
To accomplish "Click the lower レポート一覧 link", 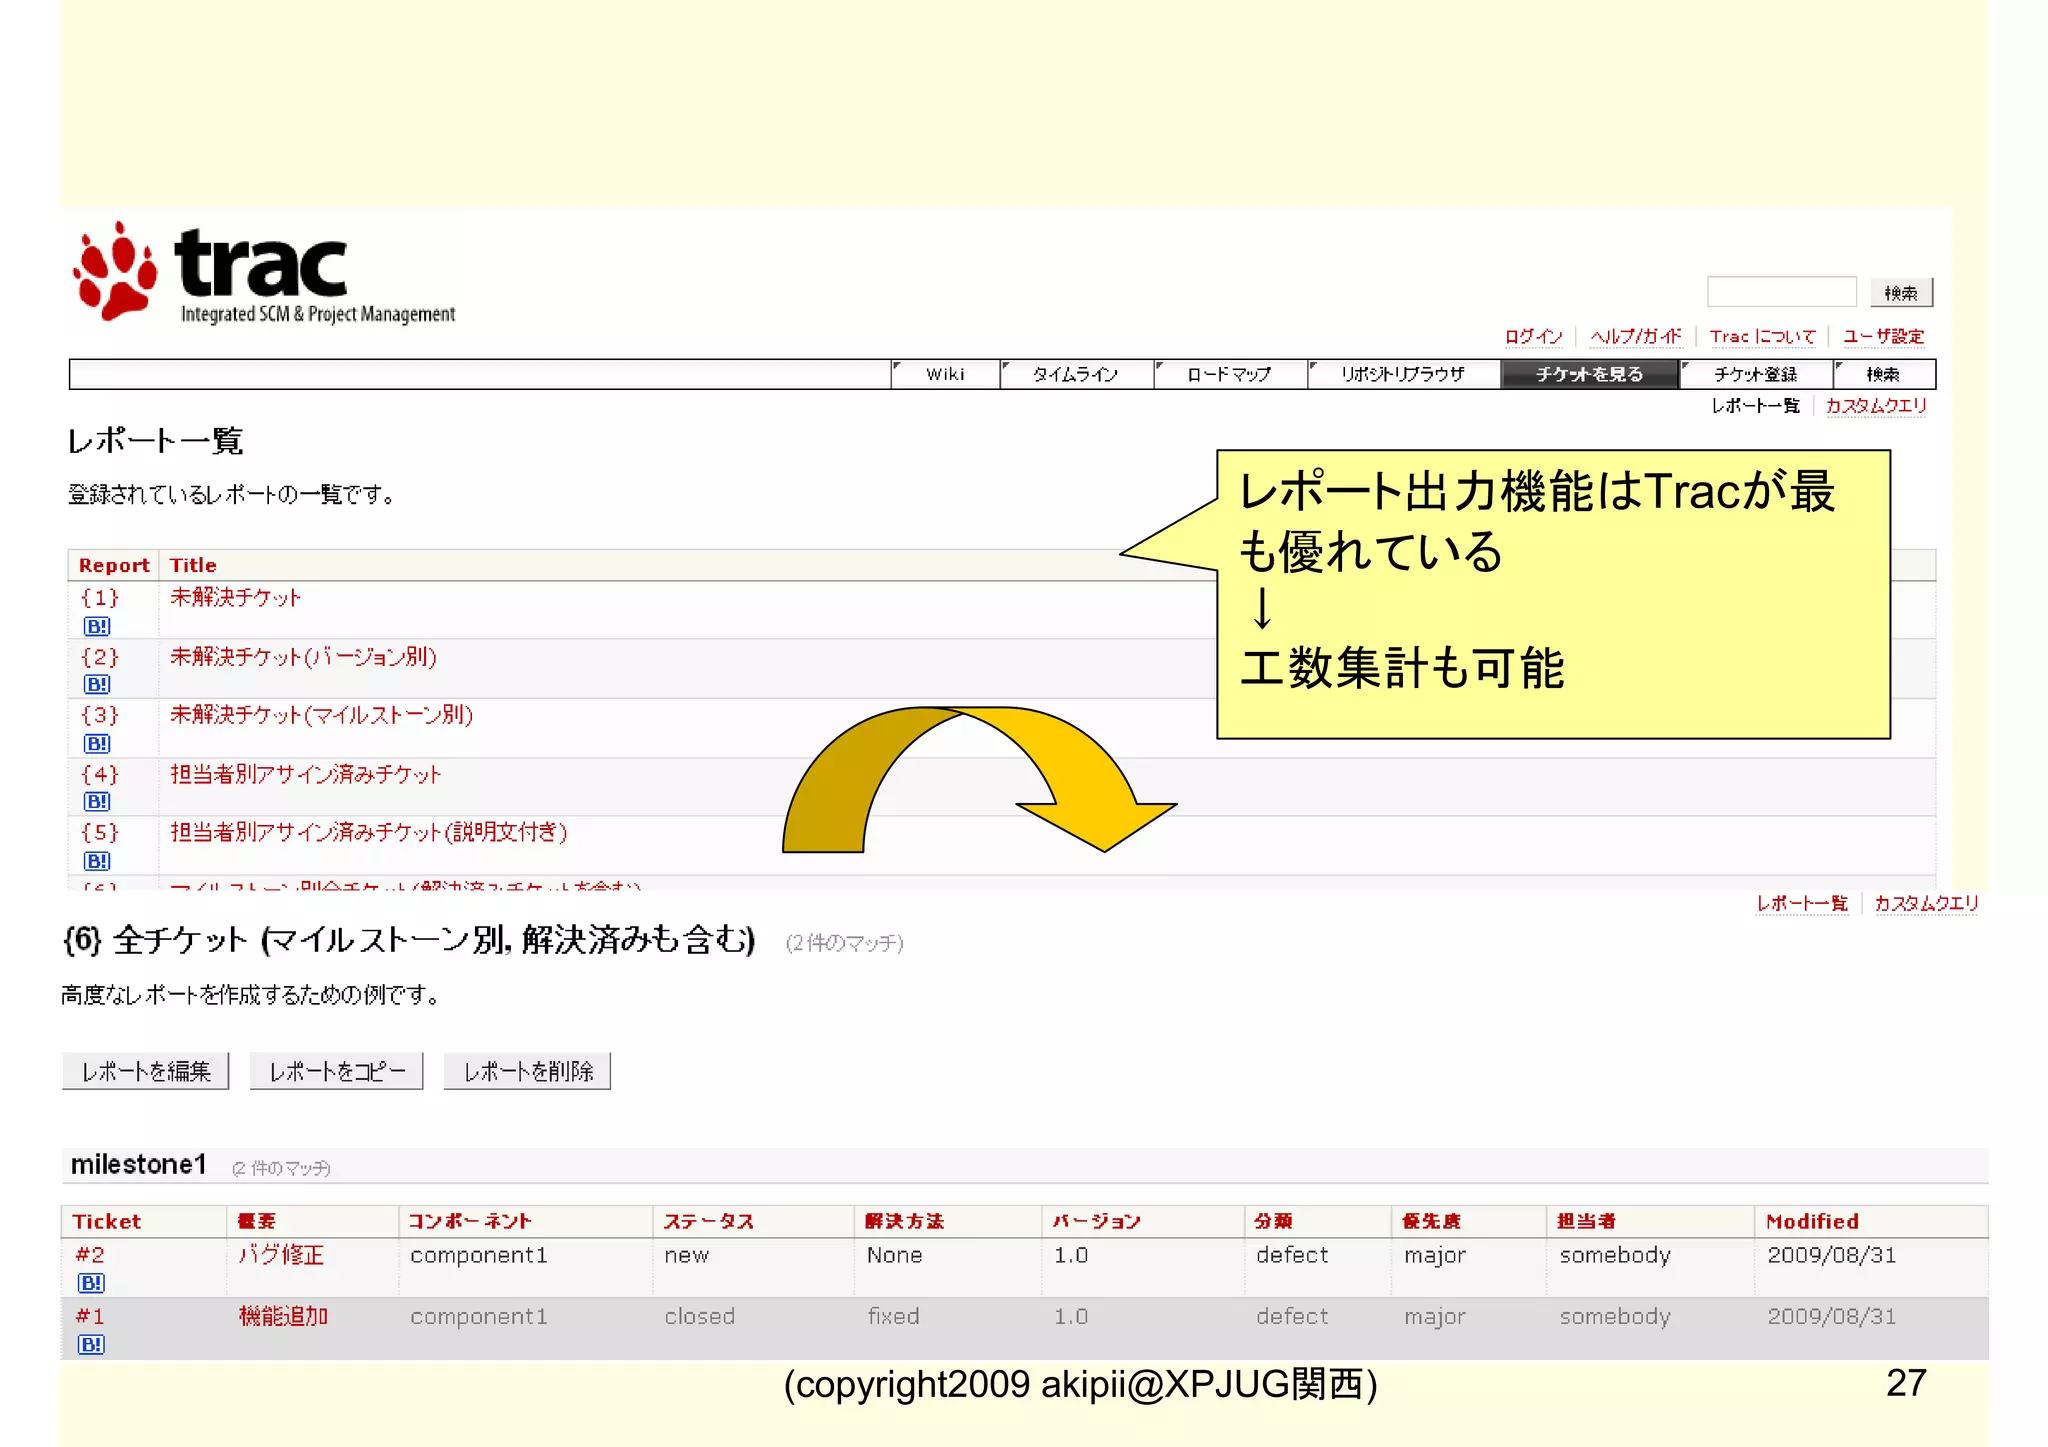I will pos(1802,904).
